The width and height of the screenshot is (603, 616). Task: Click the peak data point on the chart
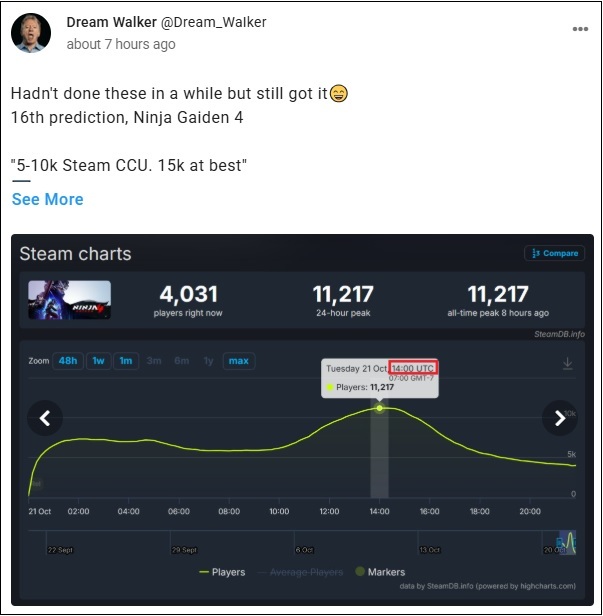coord(379,408)
